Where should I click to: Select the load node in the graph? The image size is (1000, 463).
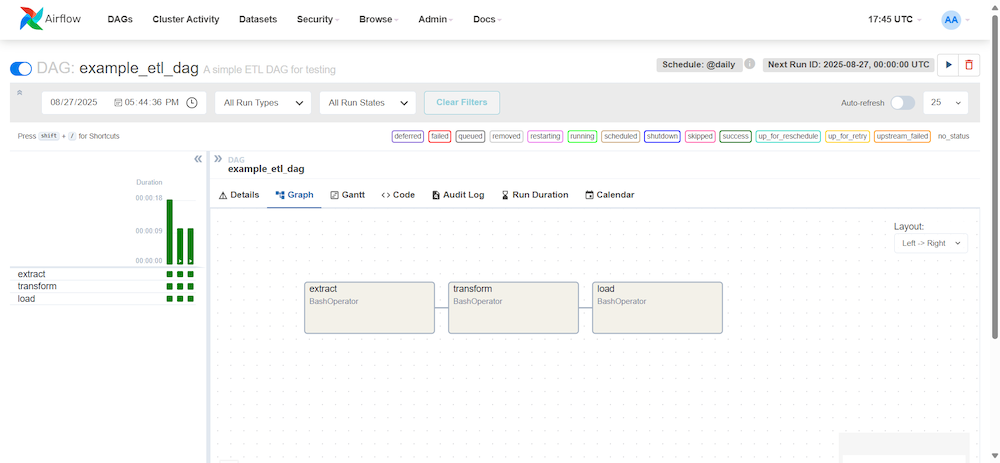[x=658, y=307]
